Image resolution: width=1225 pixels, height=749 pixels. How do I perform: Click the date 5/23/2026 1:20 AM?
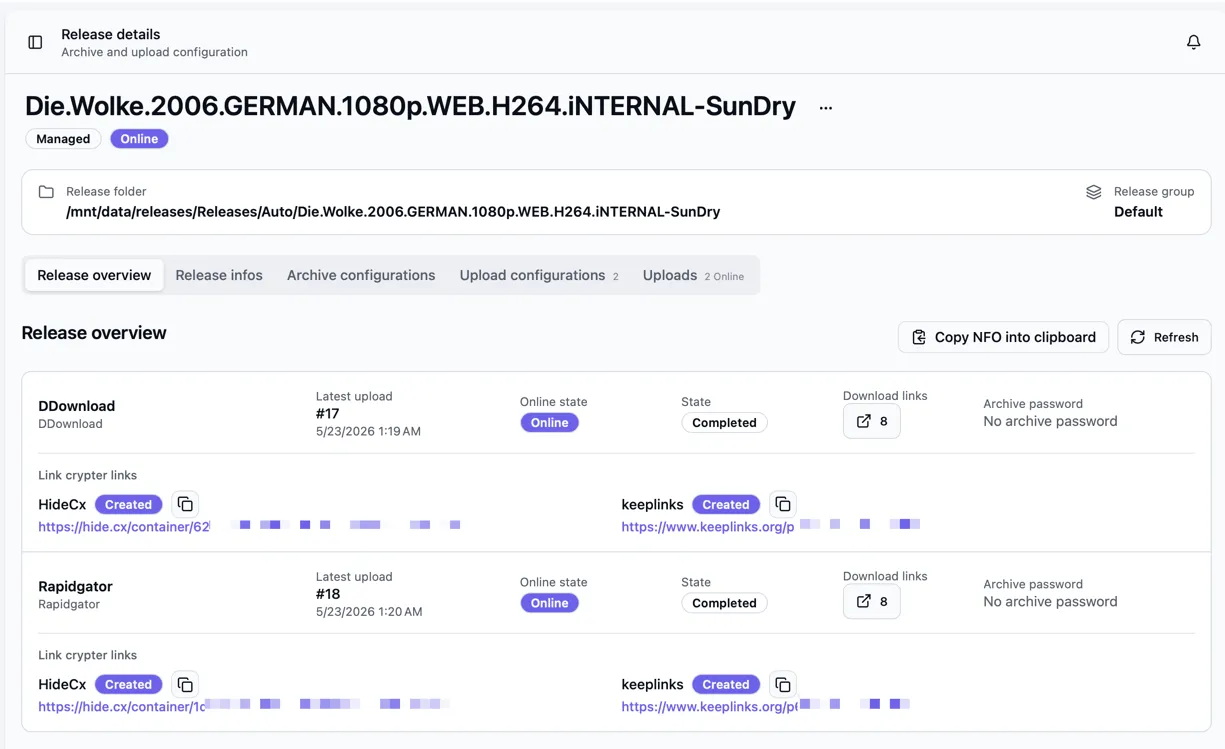tap(369, 611)
